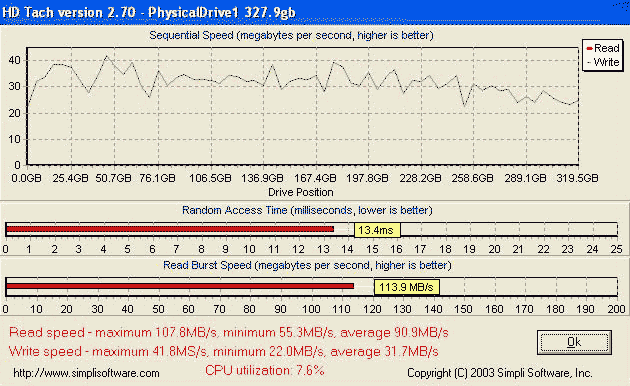
Task: Click the Ok button
Action: [x=574, y=342]
